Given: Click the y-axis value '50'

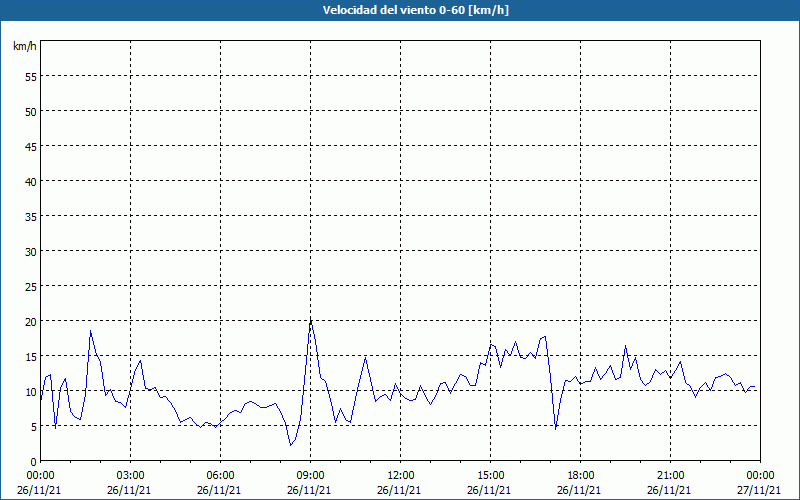Looking at the screenshot, I should point(31,112).
